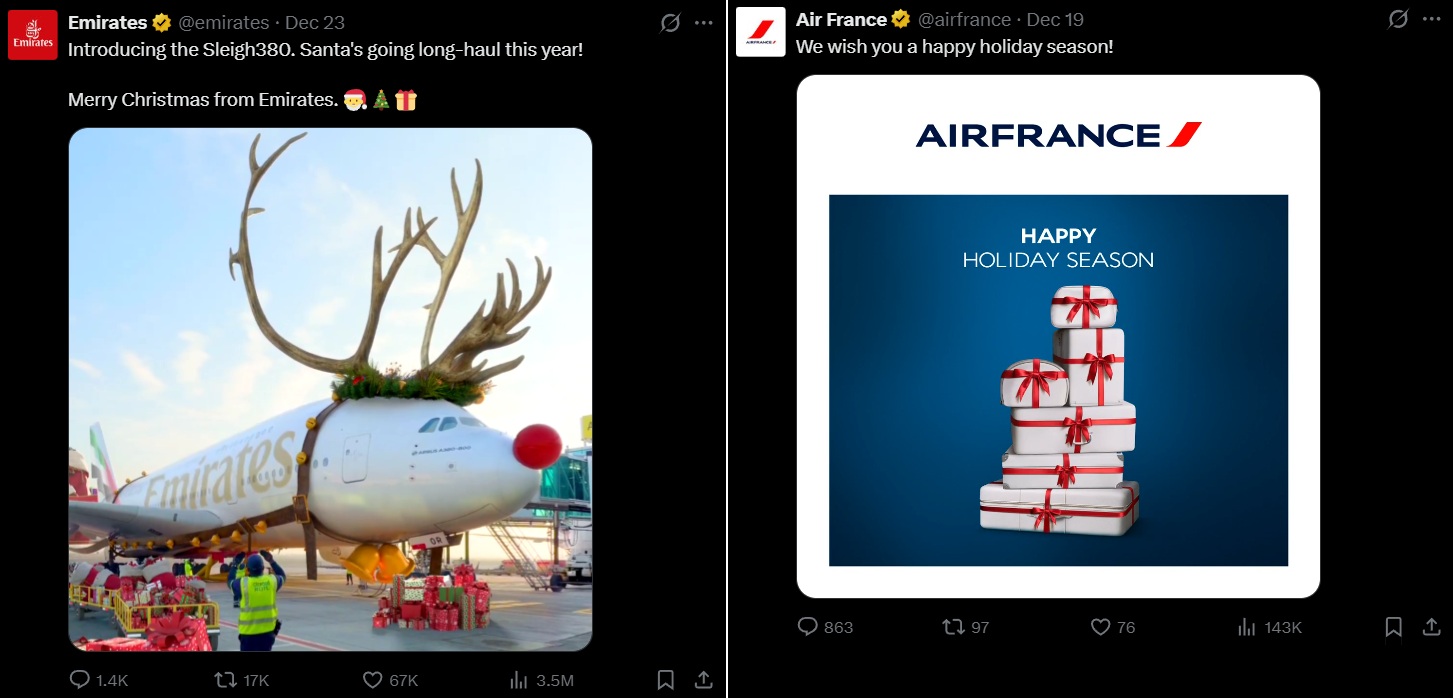The image size is (1453, 698).
Task: Share the Emirates tweet via upload icon
Action: 704,680
